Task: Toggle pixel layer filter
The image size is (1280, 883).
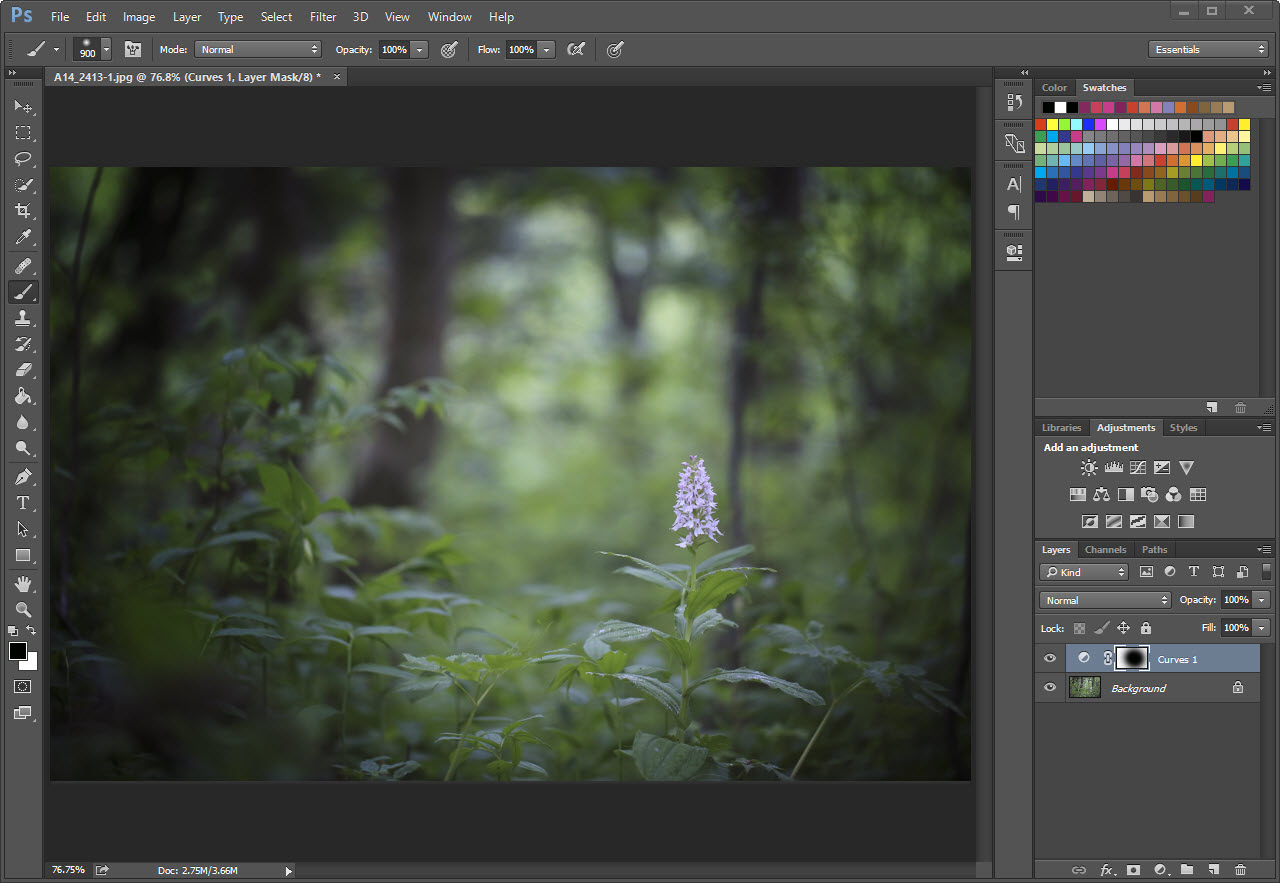Action: (x=1146, y=572)
